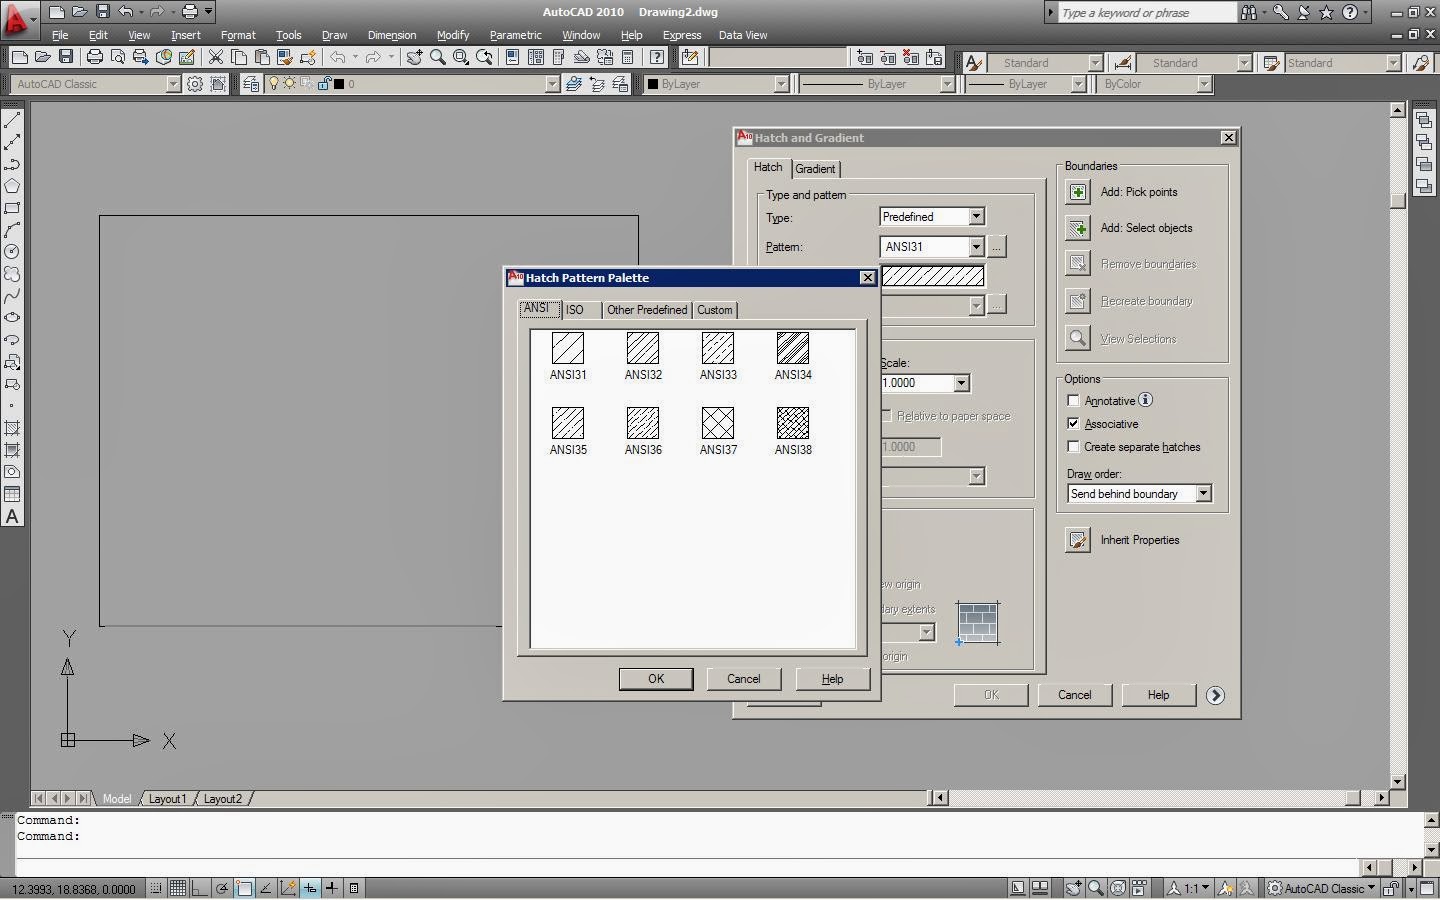Click OK in Hatch Pattern Palette

pos(655,678)
